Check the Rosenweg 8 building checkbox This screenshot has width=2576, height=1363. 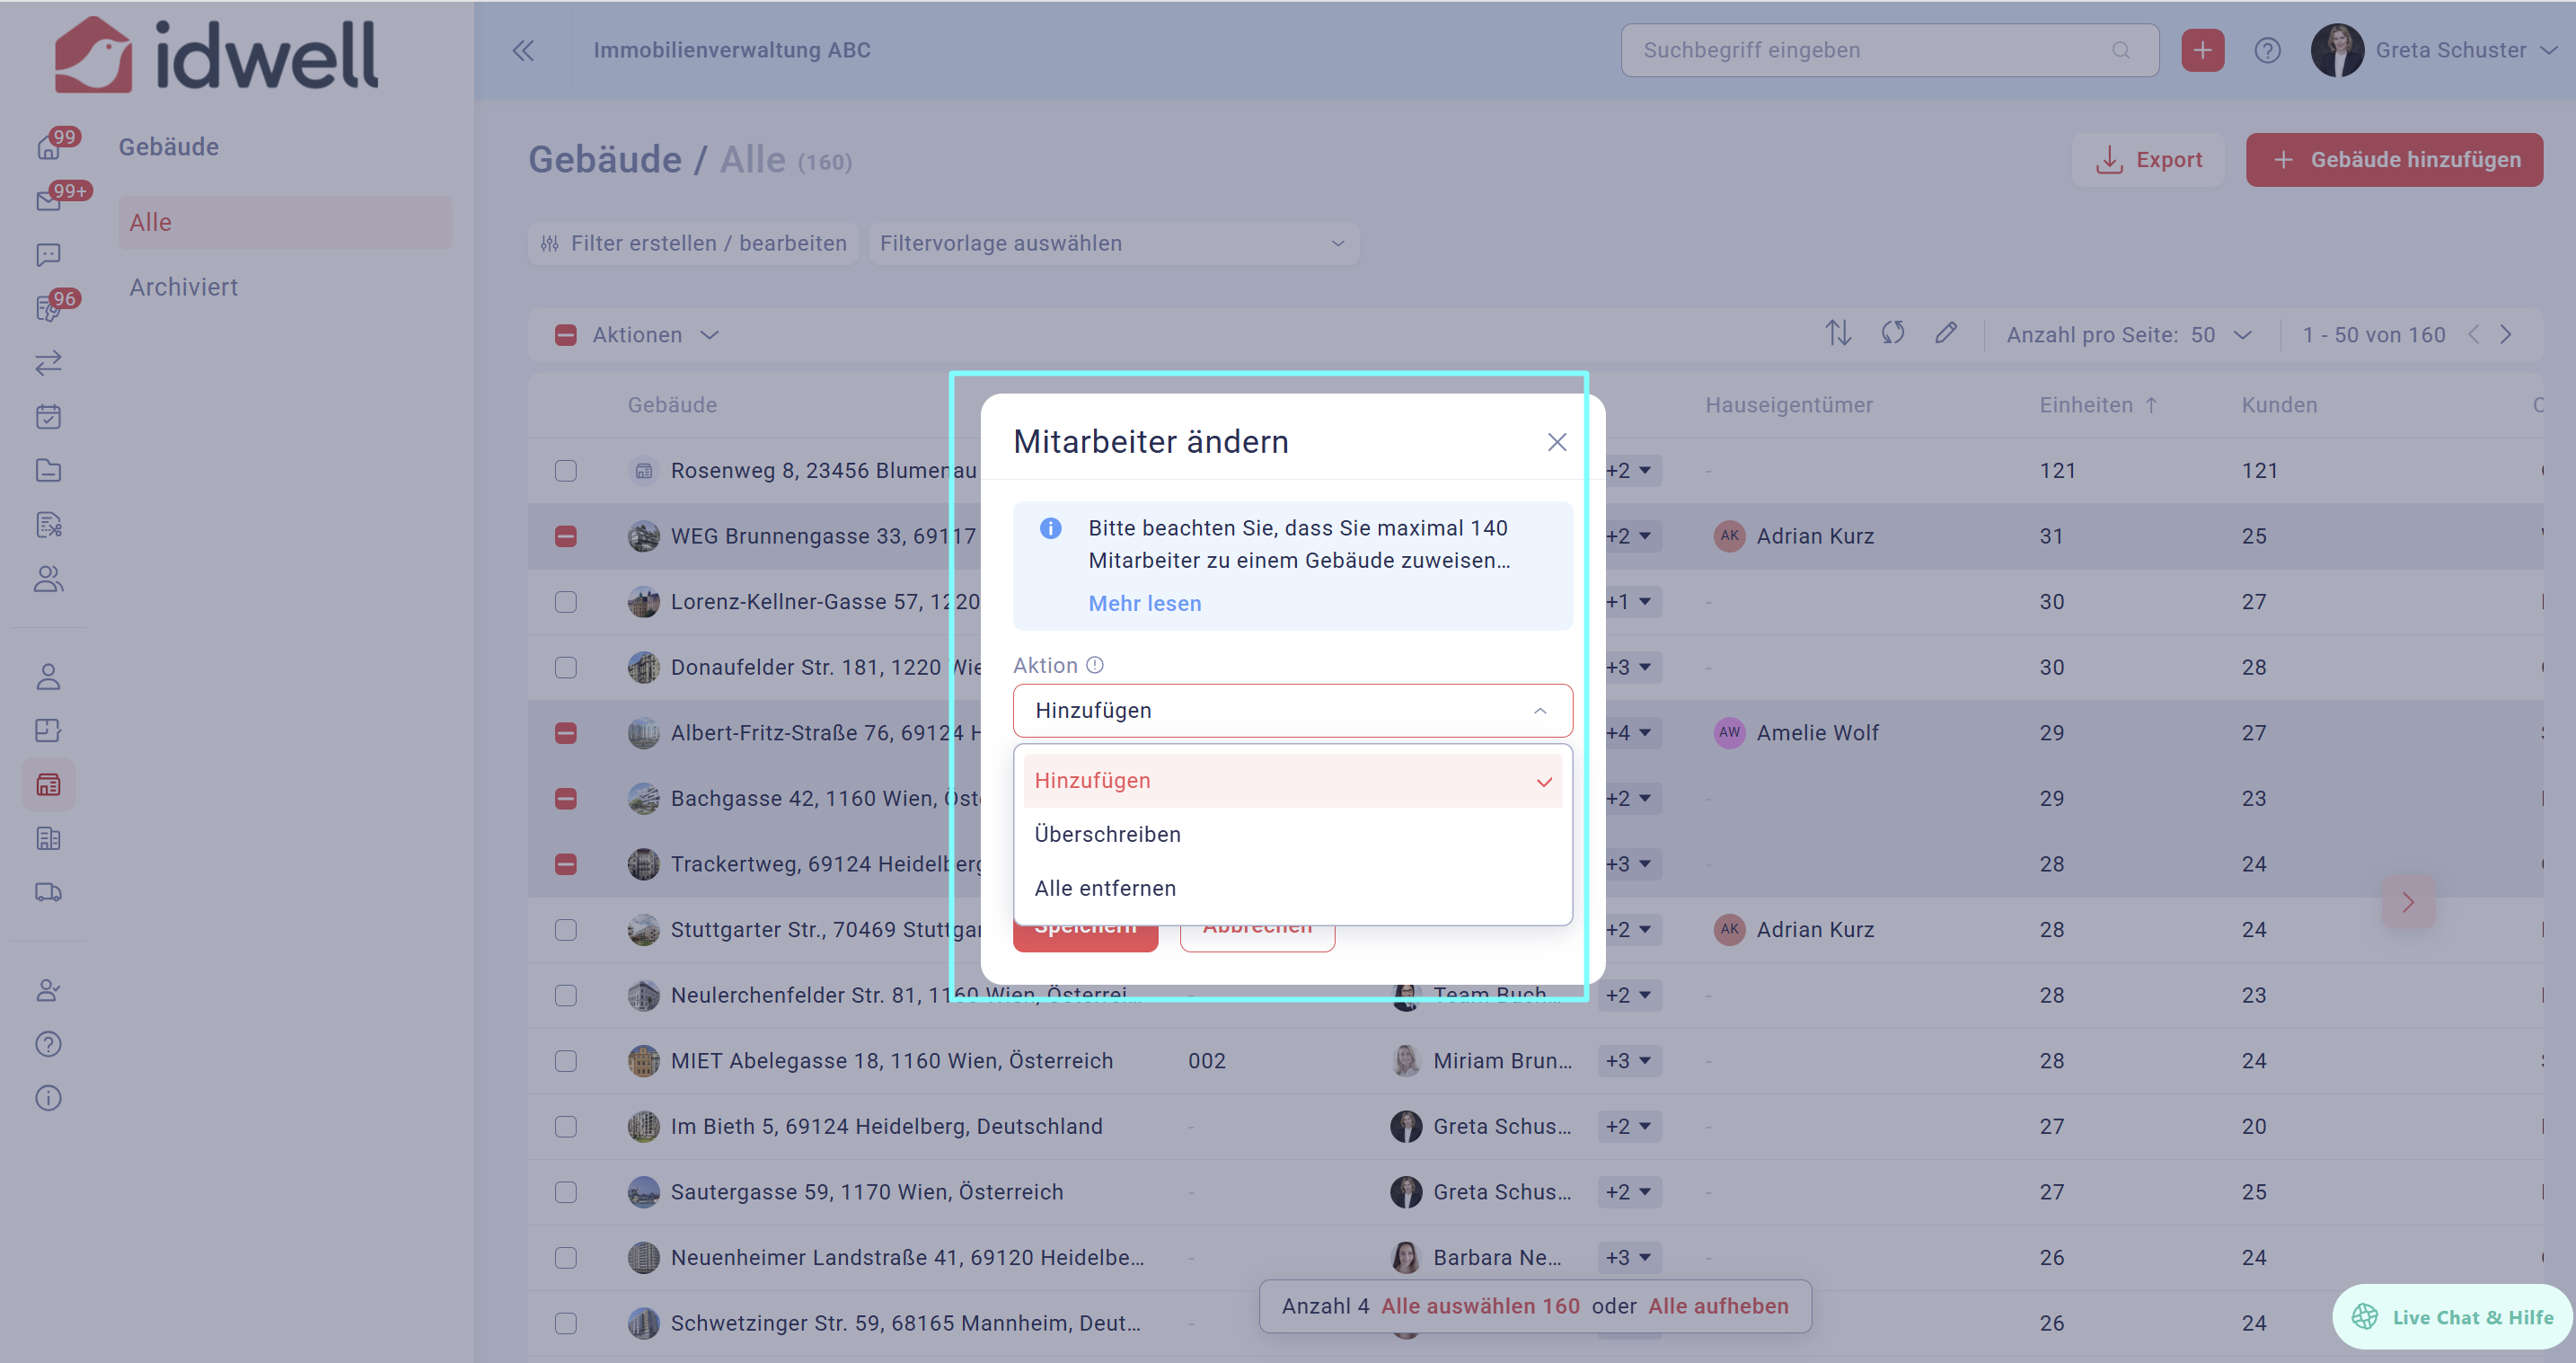(x=566, y=471)
